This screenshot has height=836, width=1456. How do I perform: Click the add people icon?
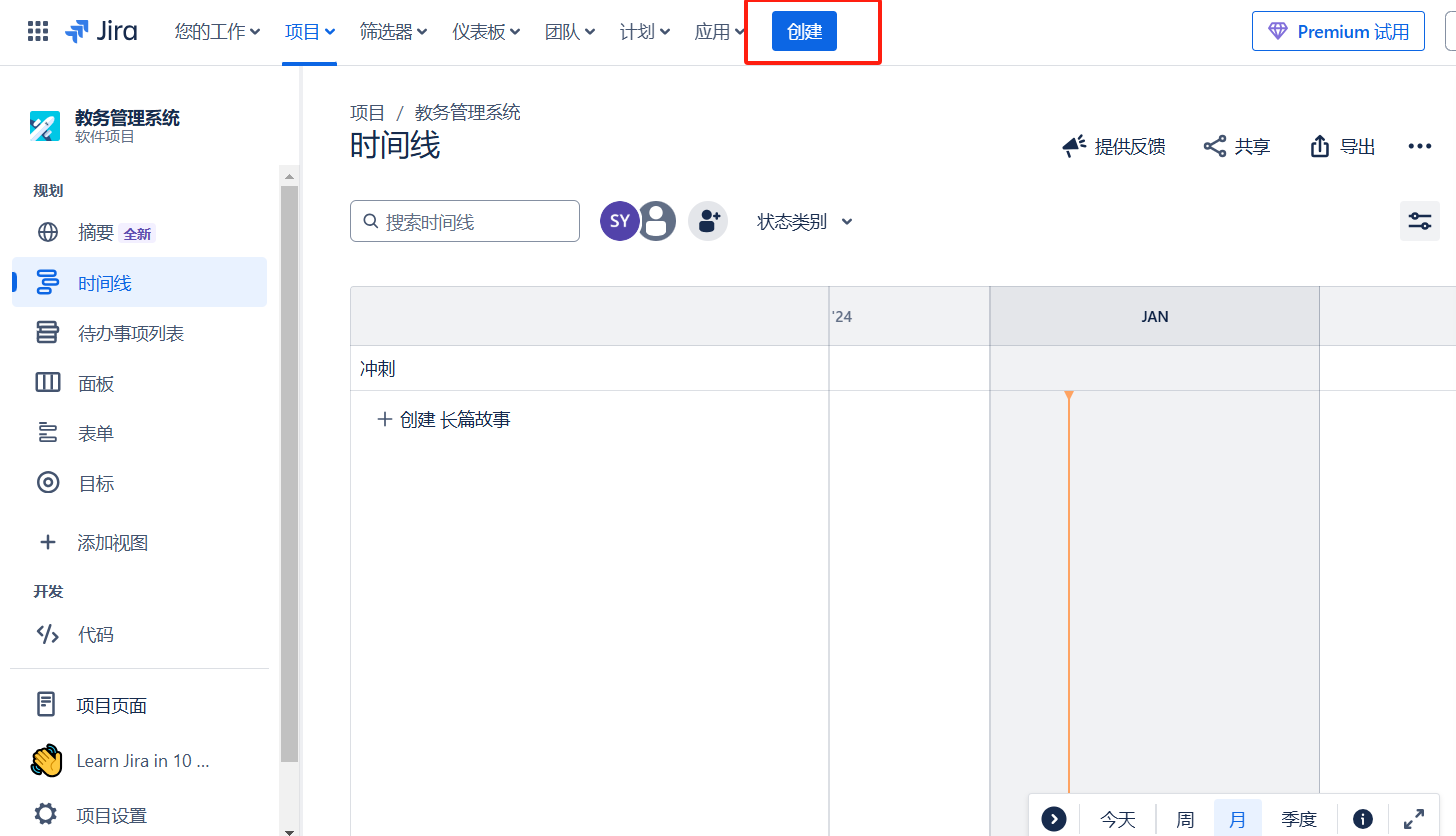point(708,221)
